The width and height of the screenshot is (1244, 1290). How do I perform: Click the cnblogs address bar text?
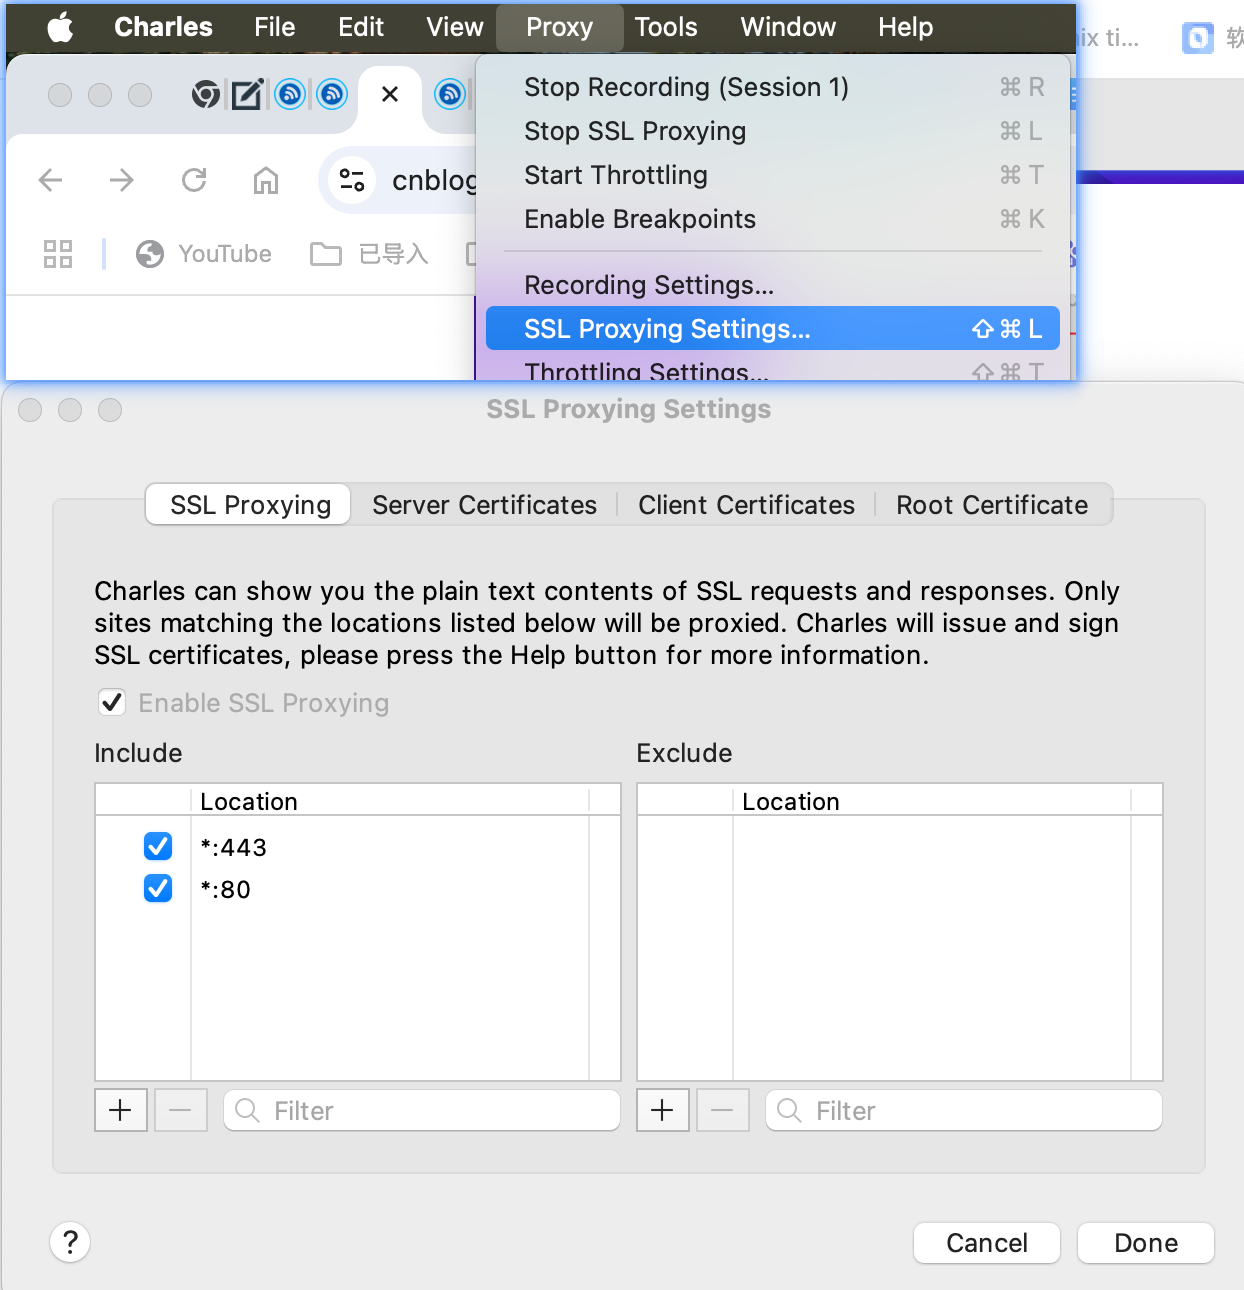(434, 180)
